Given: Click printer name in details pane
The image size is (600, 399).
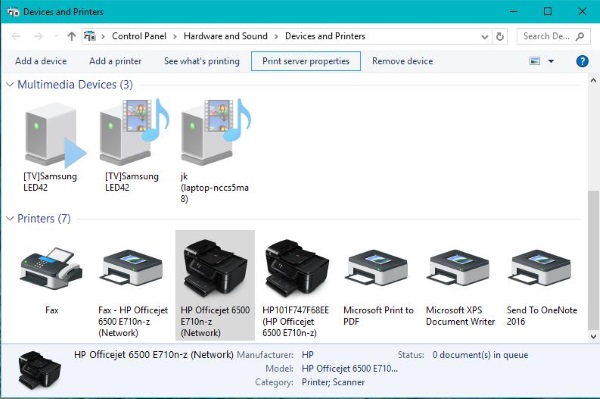Looking at the screenshot, I should [153, 355].
